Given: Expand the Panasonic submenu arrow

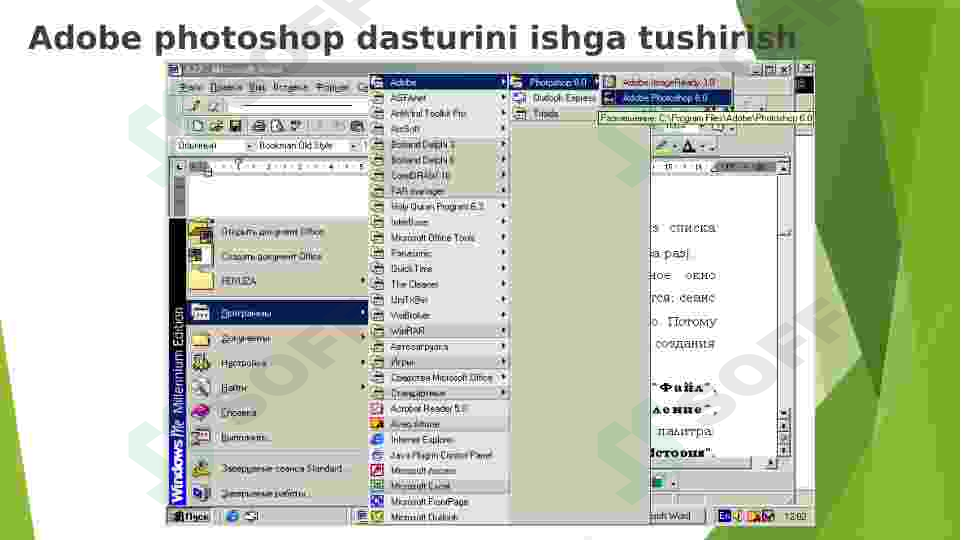Looking at the screenshot, I should pos(503,253).
